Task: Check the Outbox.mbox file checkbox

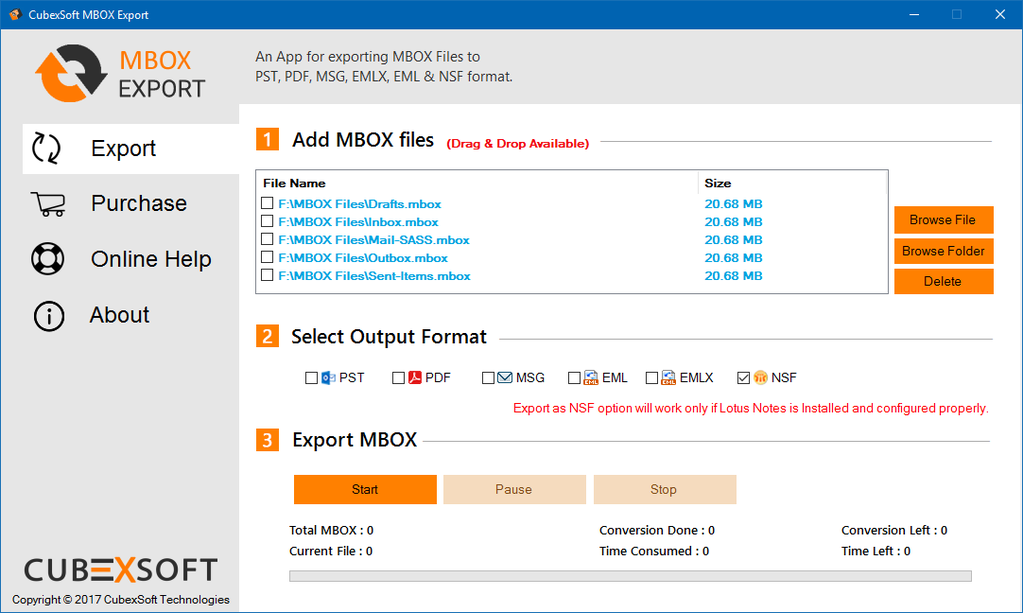Action: point(267,257)
